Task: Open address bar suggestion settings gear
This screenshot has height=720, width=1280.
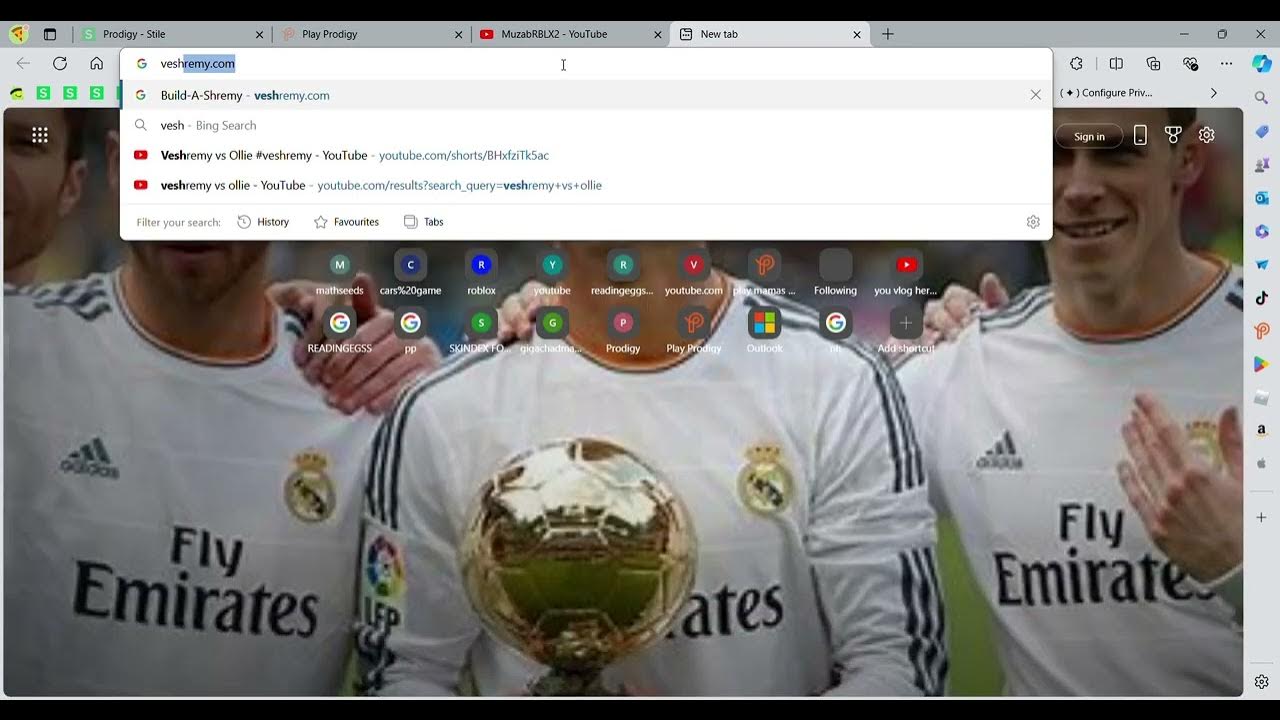Action: [1033, 222]
